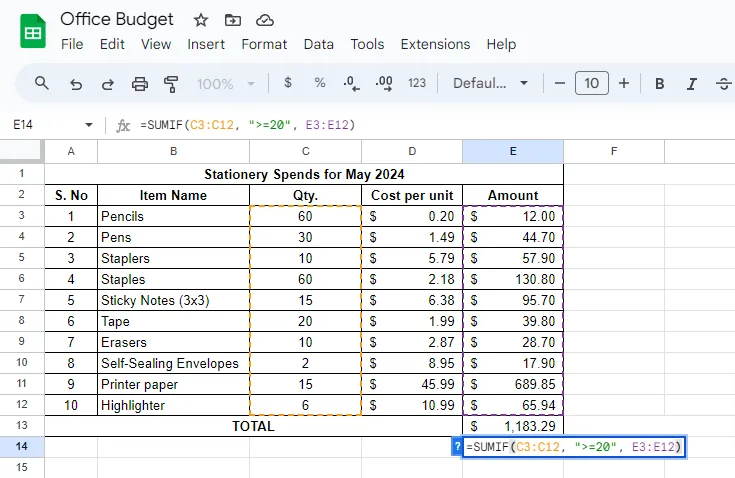Select the cost cell 45.99
Viewport: 735px width, 478px height.
tap(412, 384)
